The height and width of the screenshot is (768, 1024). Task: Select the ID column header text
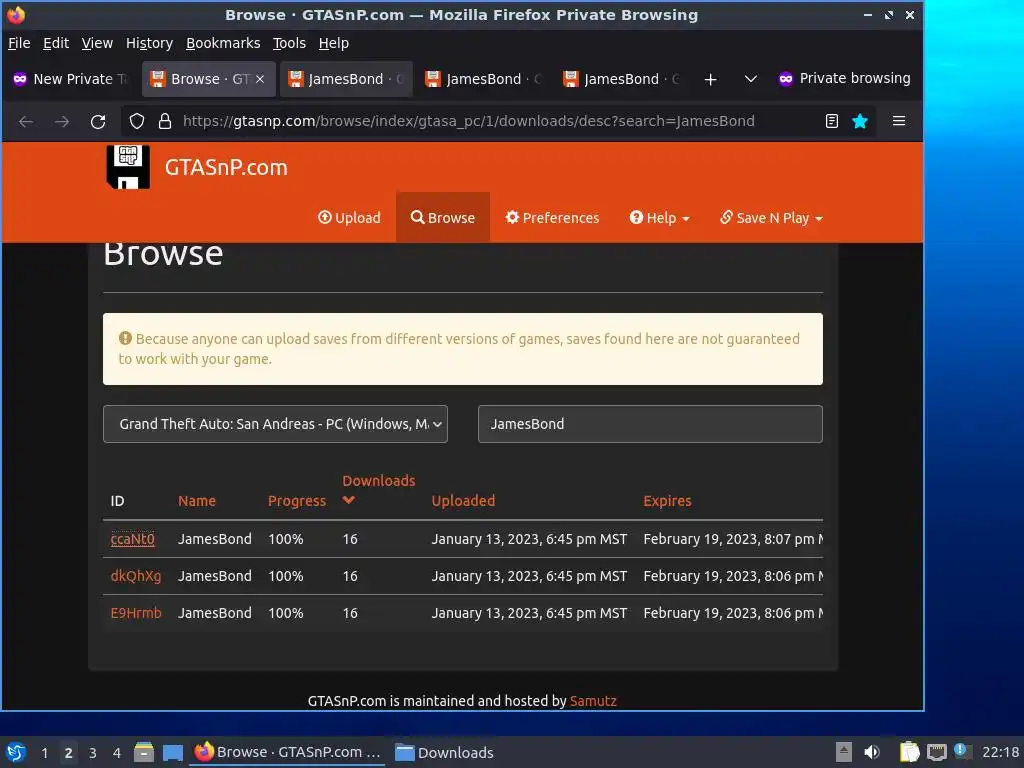click(117, 501)
